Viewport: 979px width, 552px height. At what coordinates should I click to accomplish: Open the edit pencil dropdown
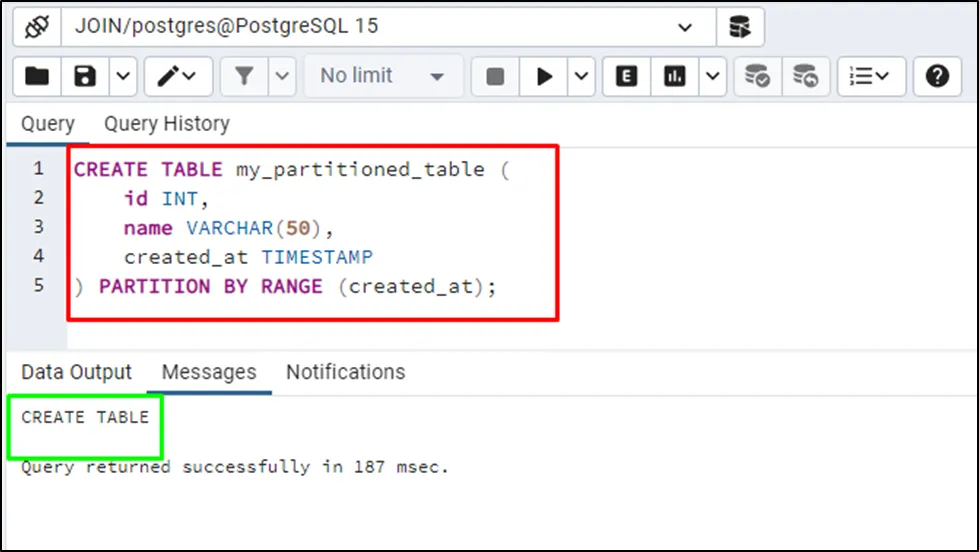click(x=178, y=76)
